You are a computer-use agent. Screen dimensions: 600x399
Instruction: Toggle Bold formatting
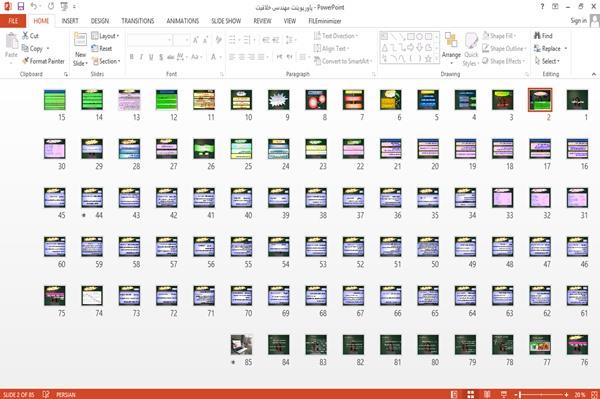132,57
